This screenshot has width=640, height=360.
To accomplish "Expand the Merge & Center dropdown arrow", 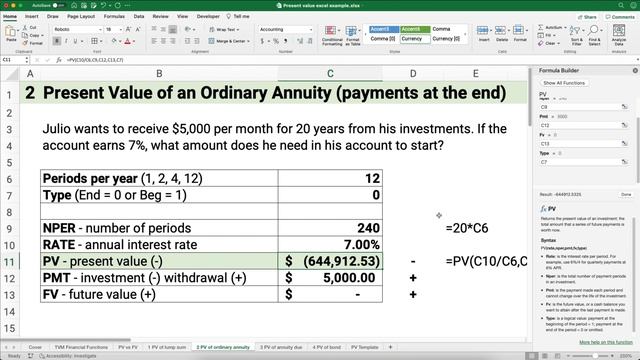I will pos(248,41).
